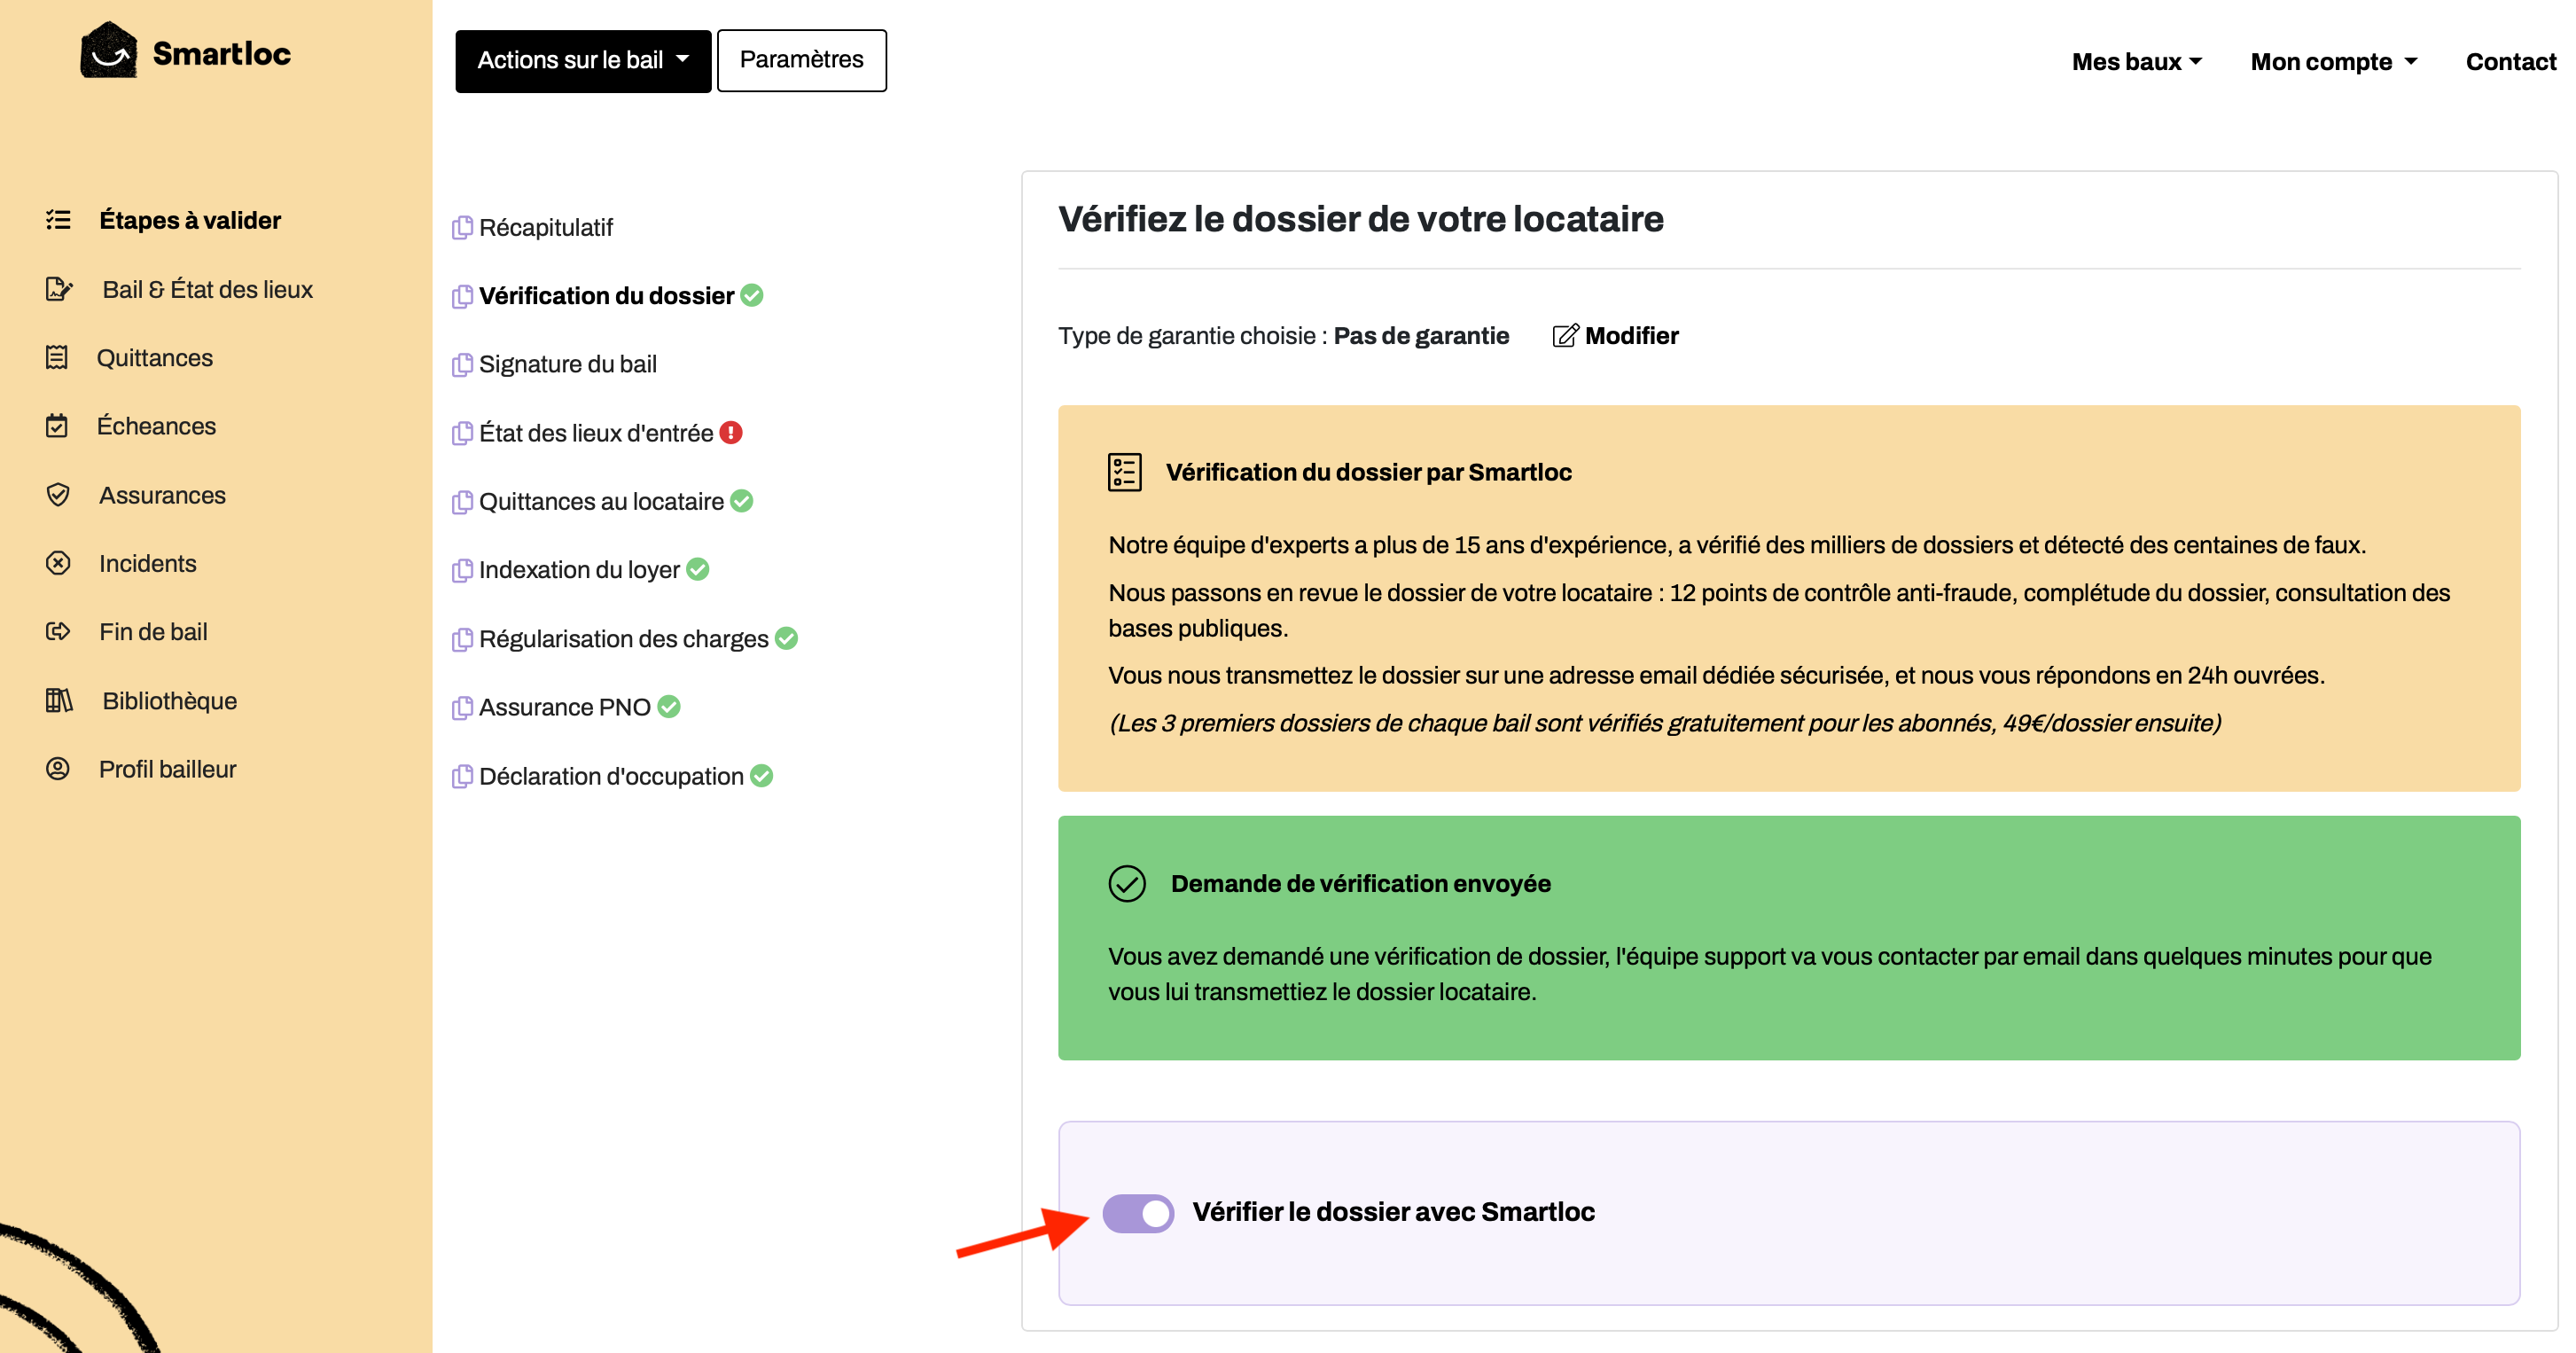
Task: Click the Bail & État des lieux pen icon
Action: 59,289
